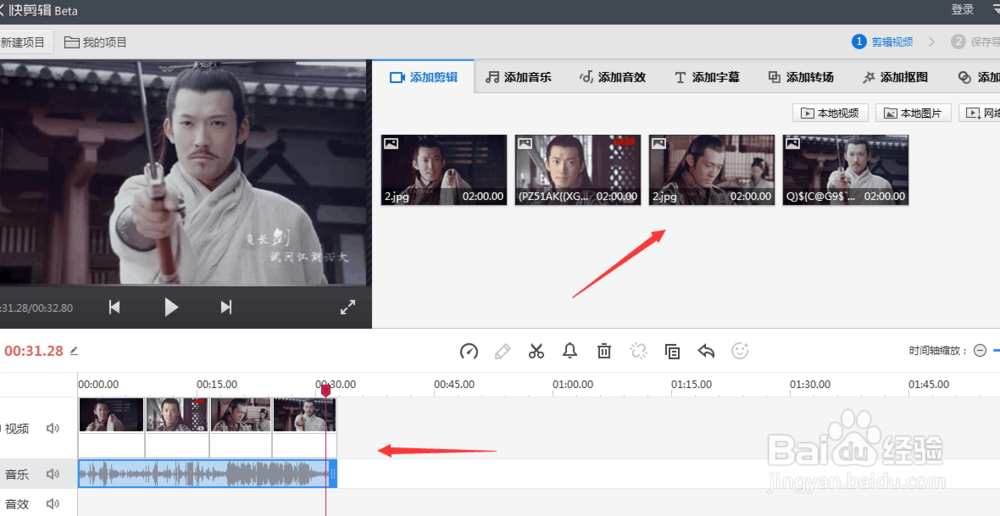Copy the clip with the duplicate icon
Screen dimensions: 1000x516
[x=672, y=351]
